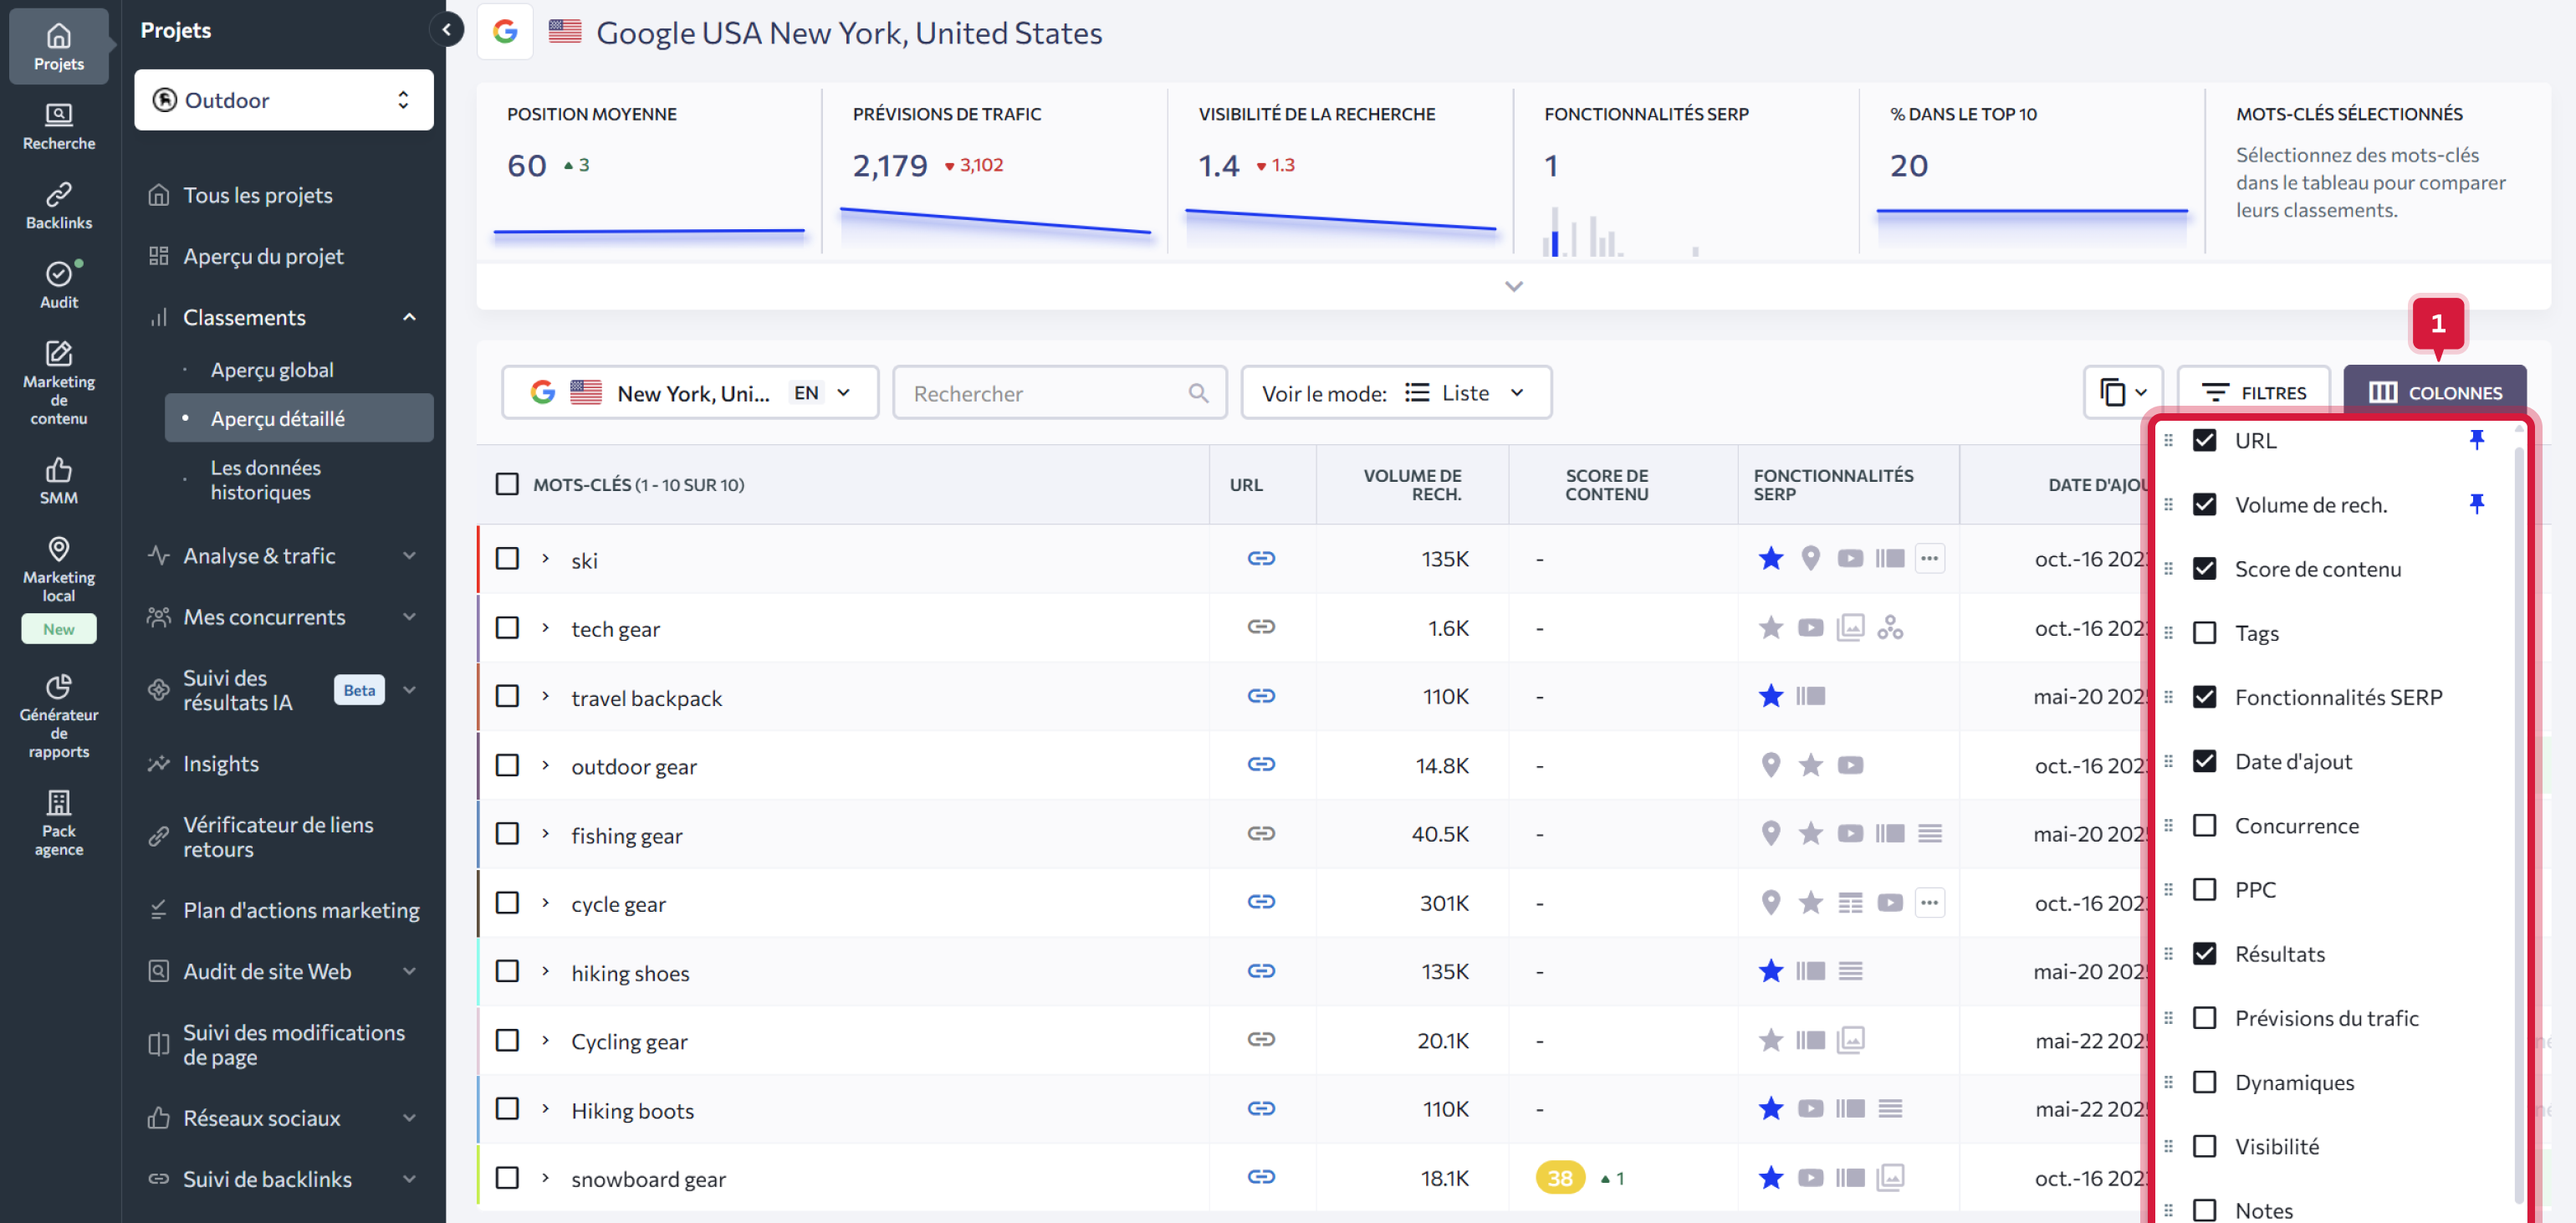Open URL link icon for snowboard gear
2576x1223 pixels.
[x=1261, y=1176]
